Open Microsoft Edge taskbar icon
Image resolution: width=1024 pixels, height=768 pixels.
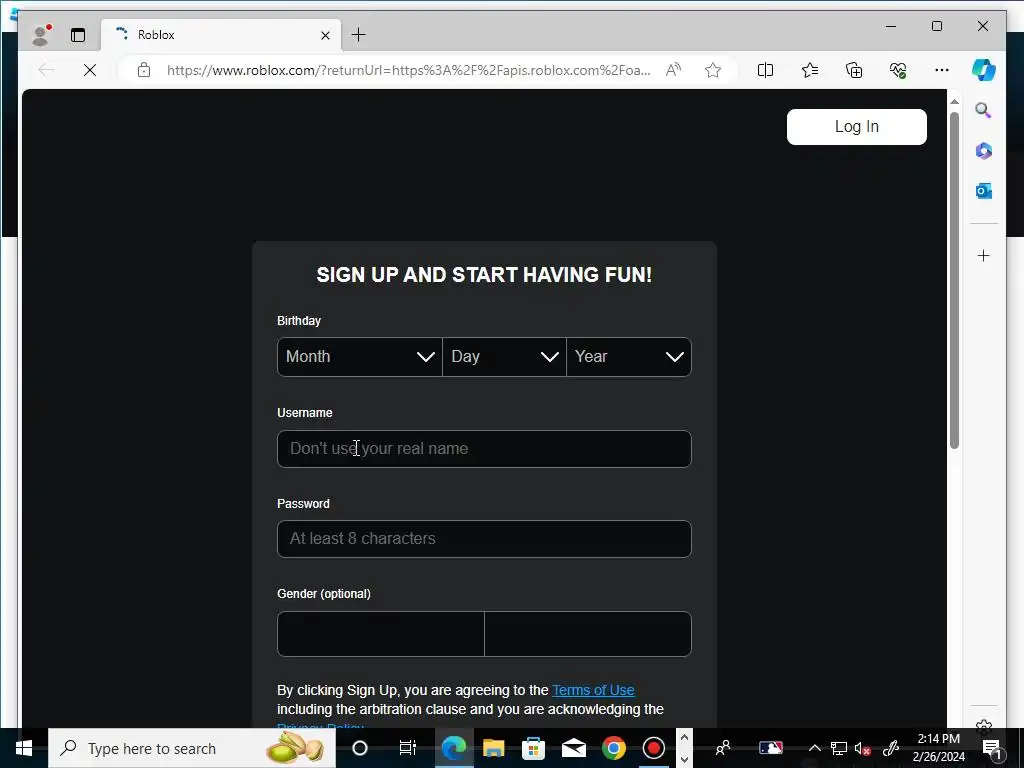[x=453, y=748]
